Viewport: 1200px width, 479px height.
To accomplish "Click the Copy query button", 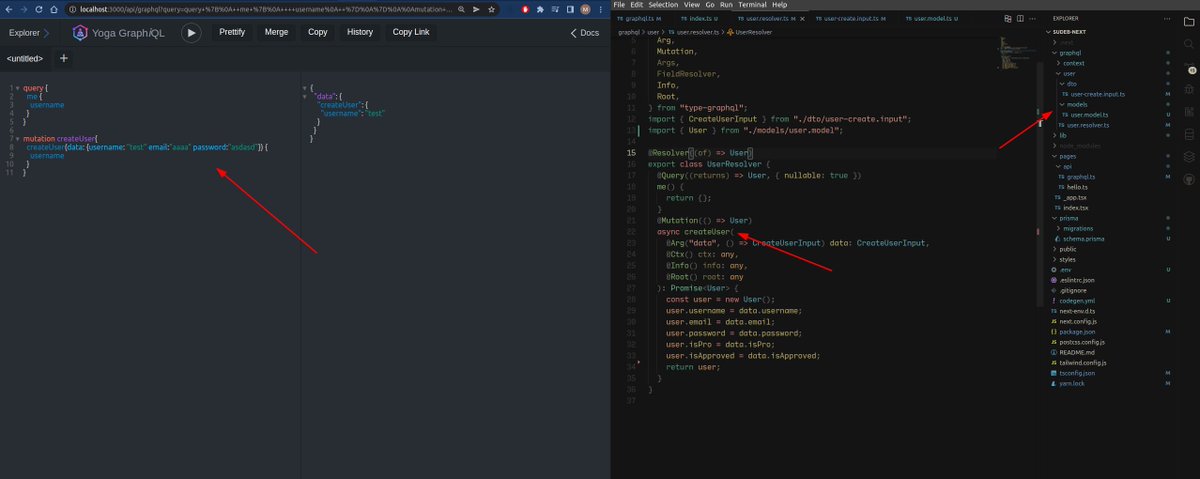I will [318, 32].
